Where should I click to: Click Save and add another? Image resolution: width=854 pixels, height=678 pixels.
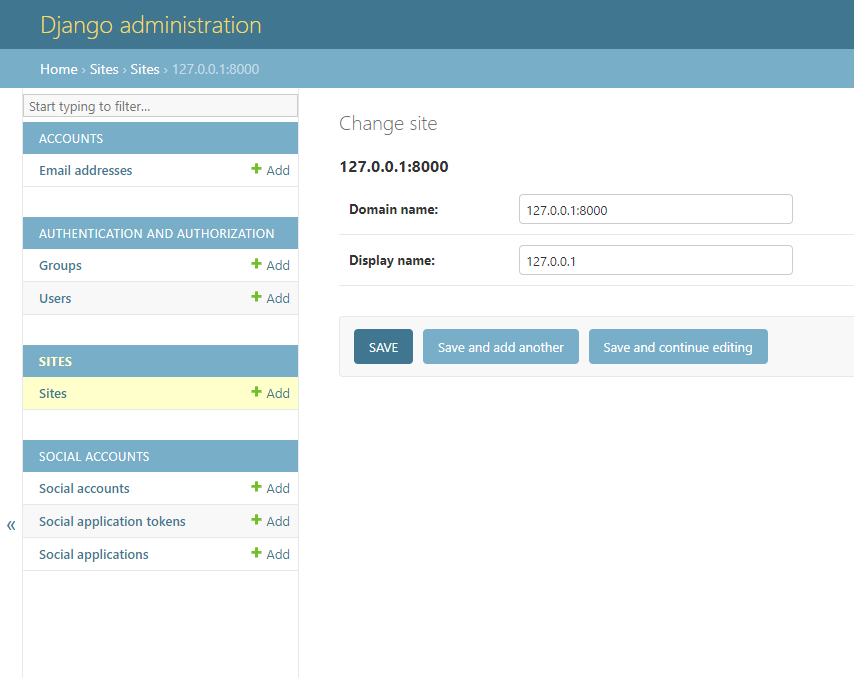click(500, 347)
